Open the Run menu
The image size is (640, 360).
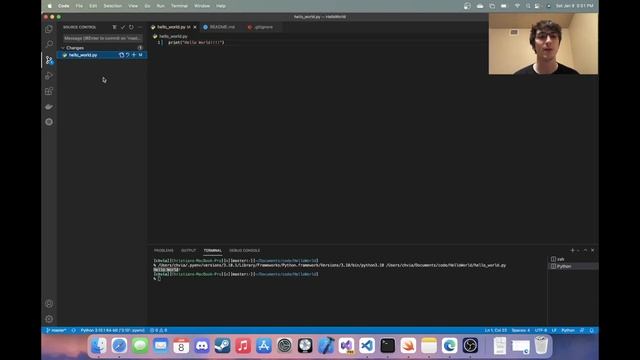click(x=160, y=6)
